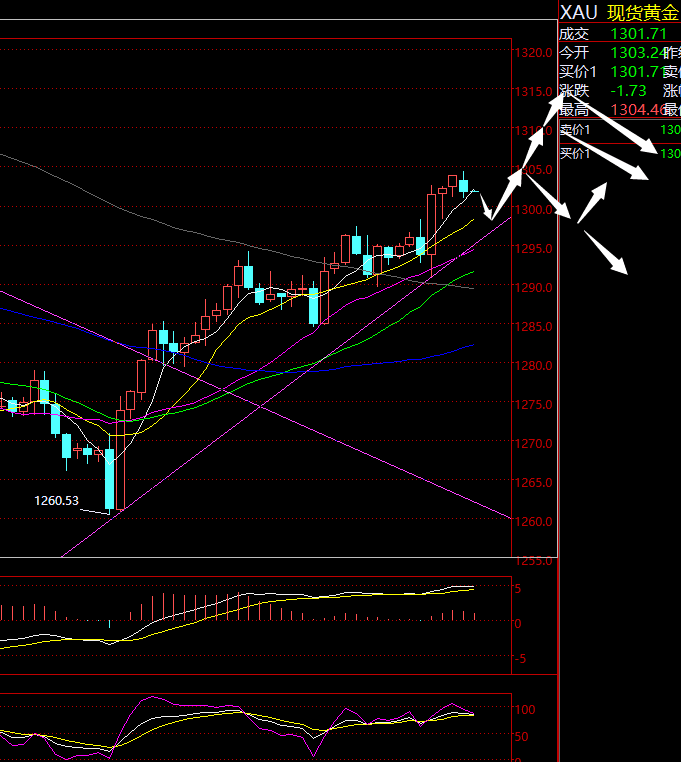Click the 今开 value 1303.24

pyautogui.click(x=639, y=52)
